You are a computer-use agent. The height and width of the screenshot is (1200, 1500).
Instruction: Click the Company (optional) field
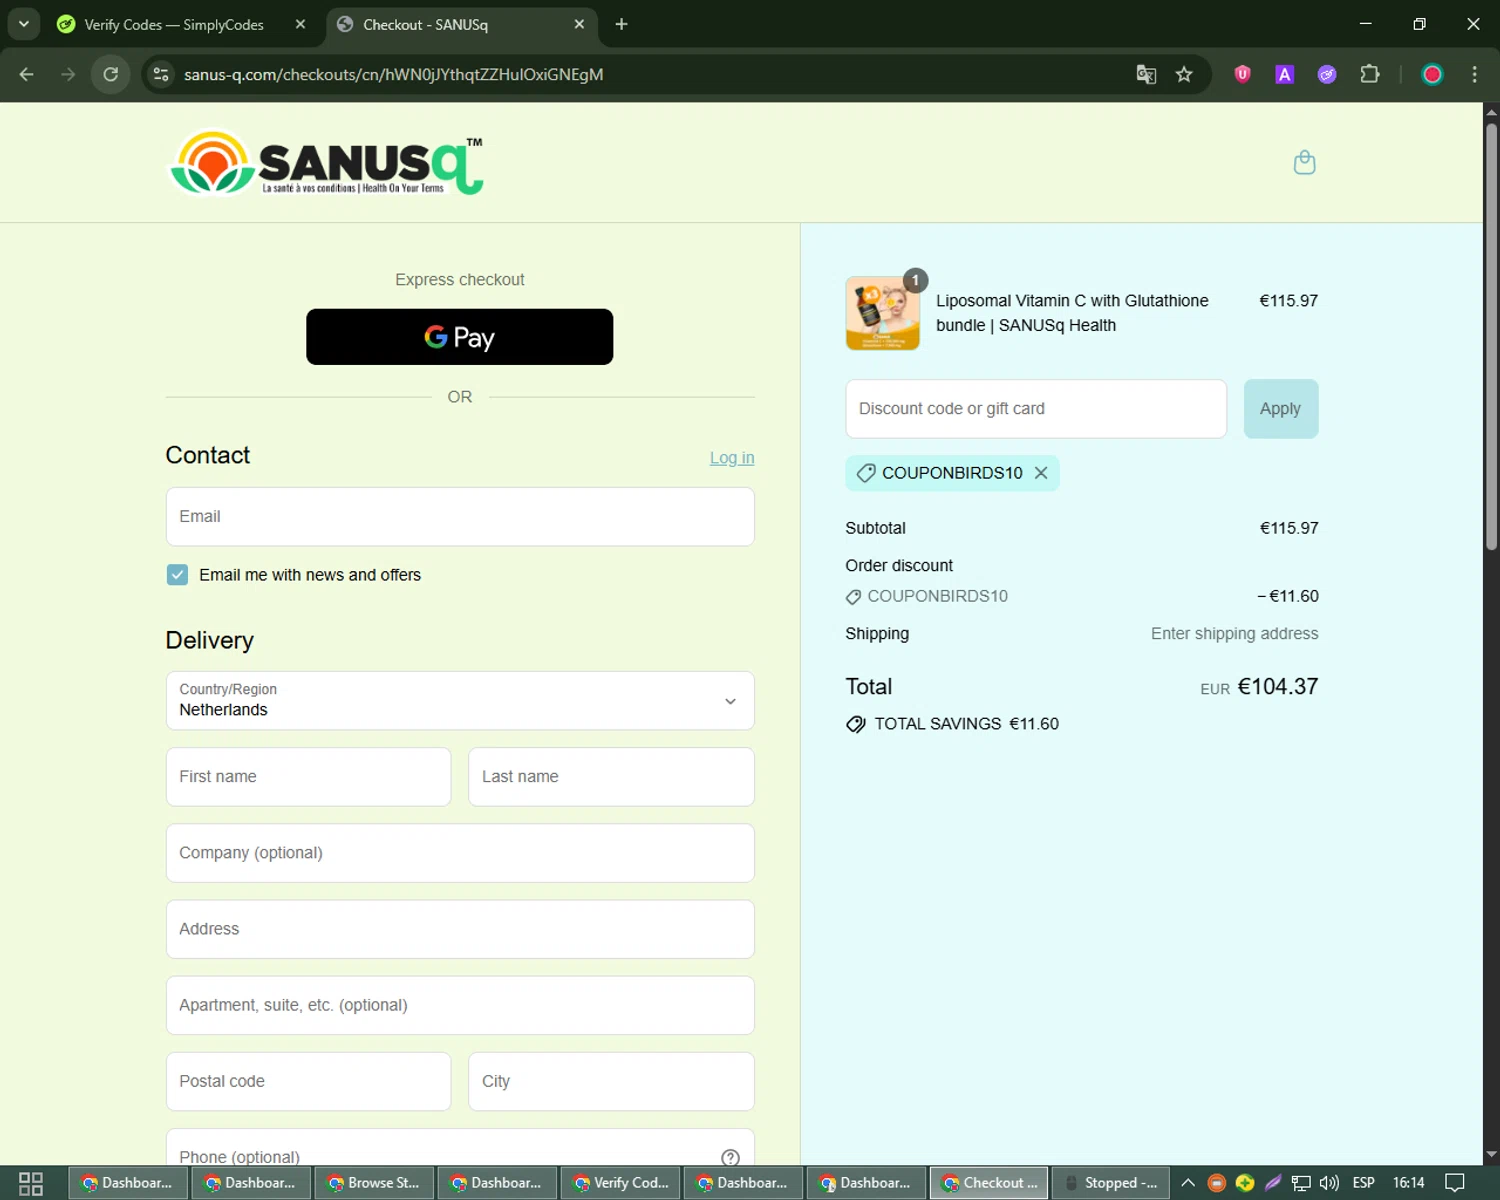tap(460, 853)
